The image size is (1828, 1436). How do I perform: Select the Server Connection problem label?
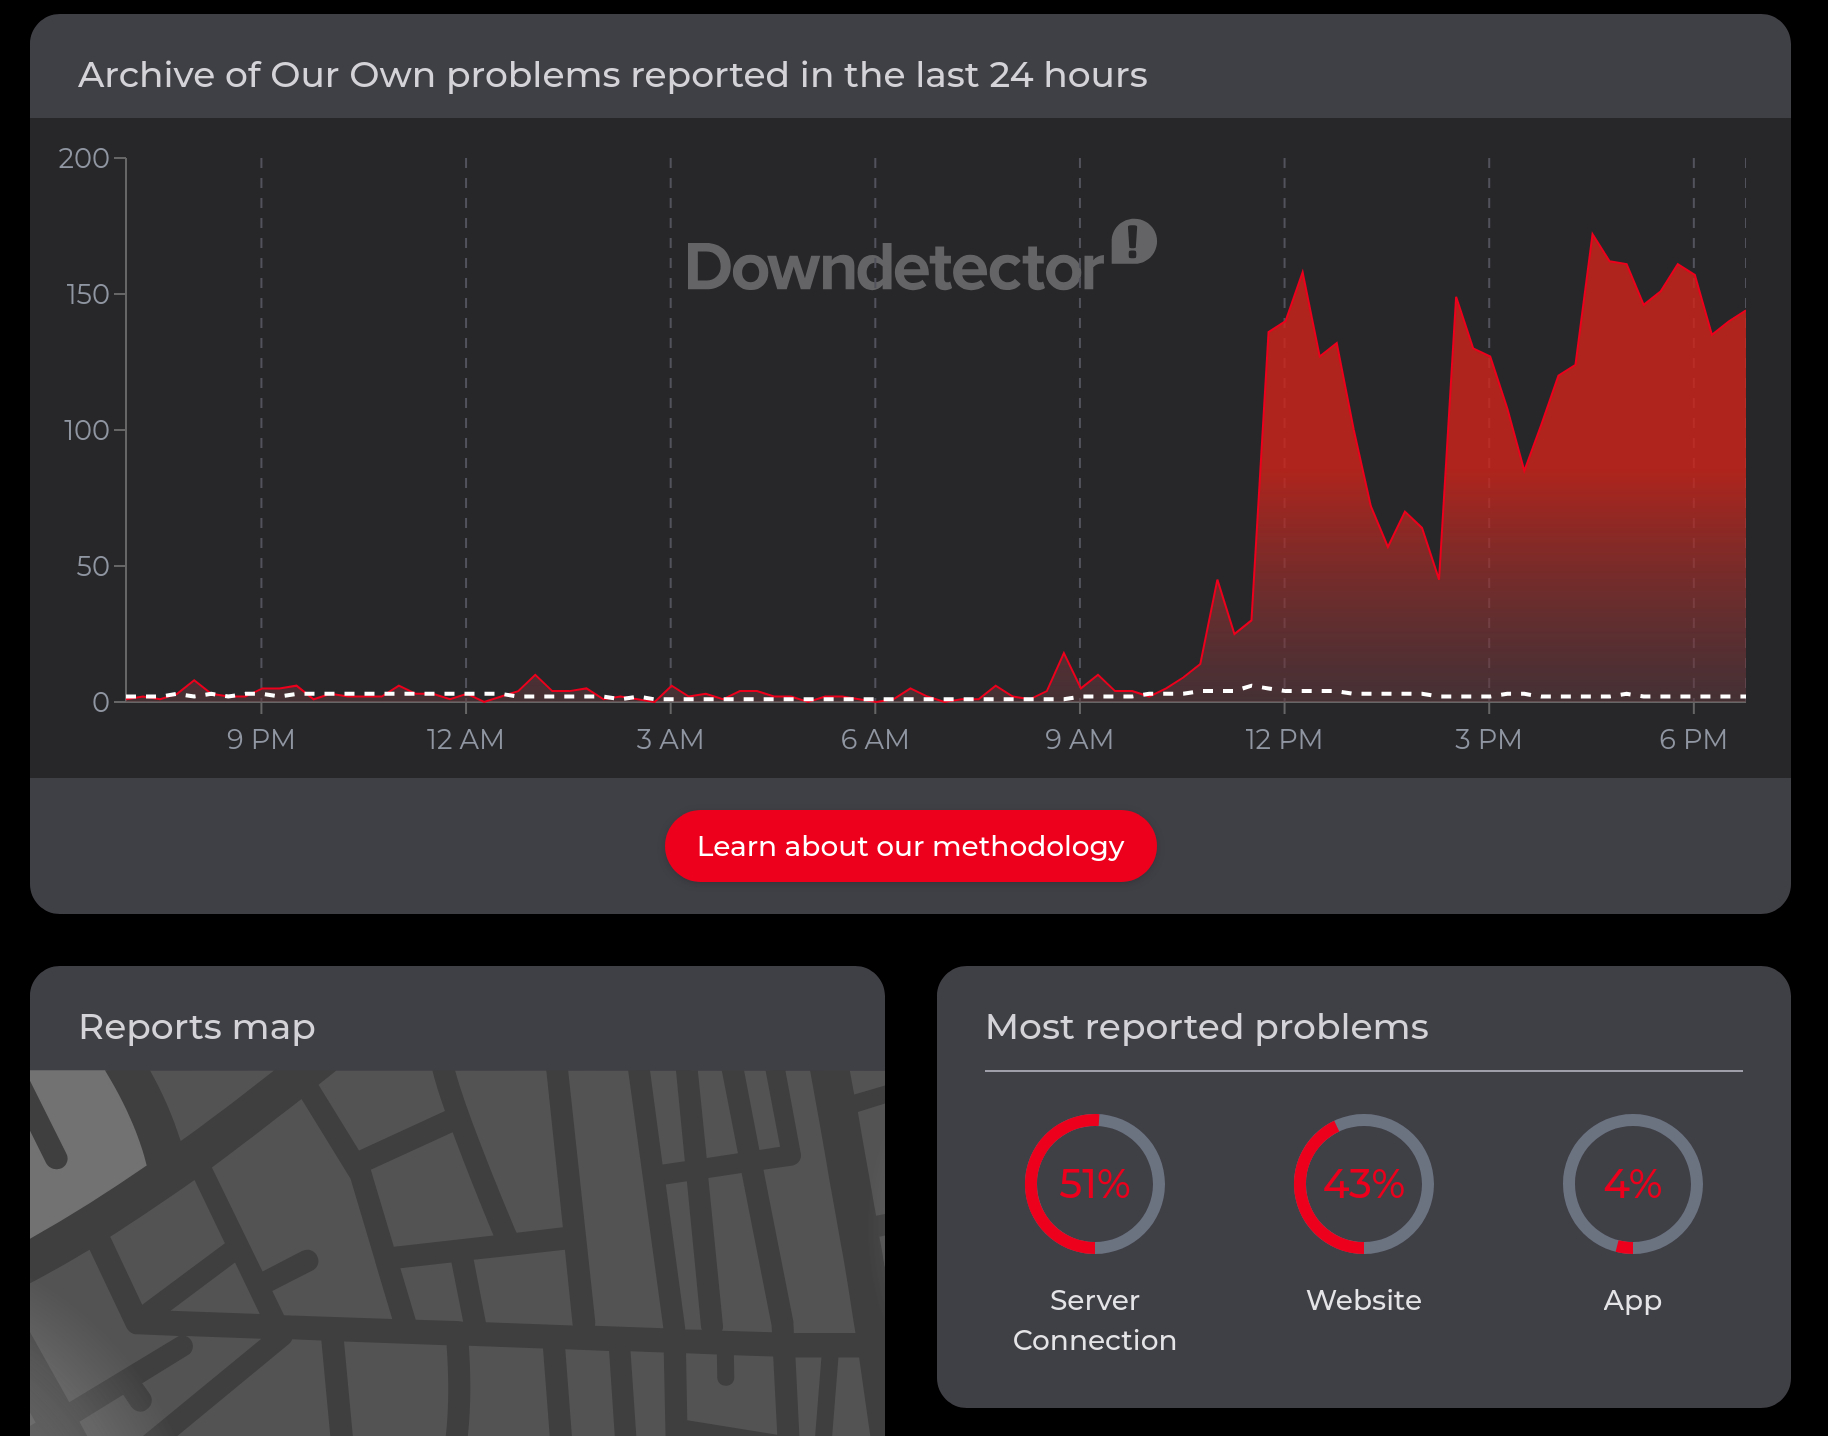[1094, 1320]
